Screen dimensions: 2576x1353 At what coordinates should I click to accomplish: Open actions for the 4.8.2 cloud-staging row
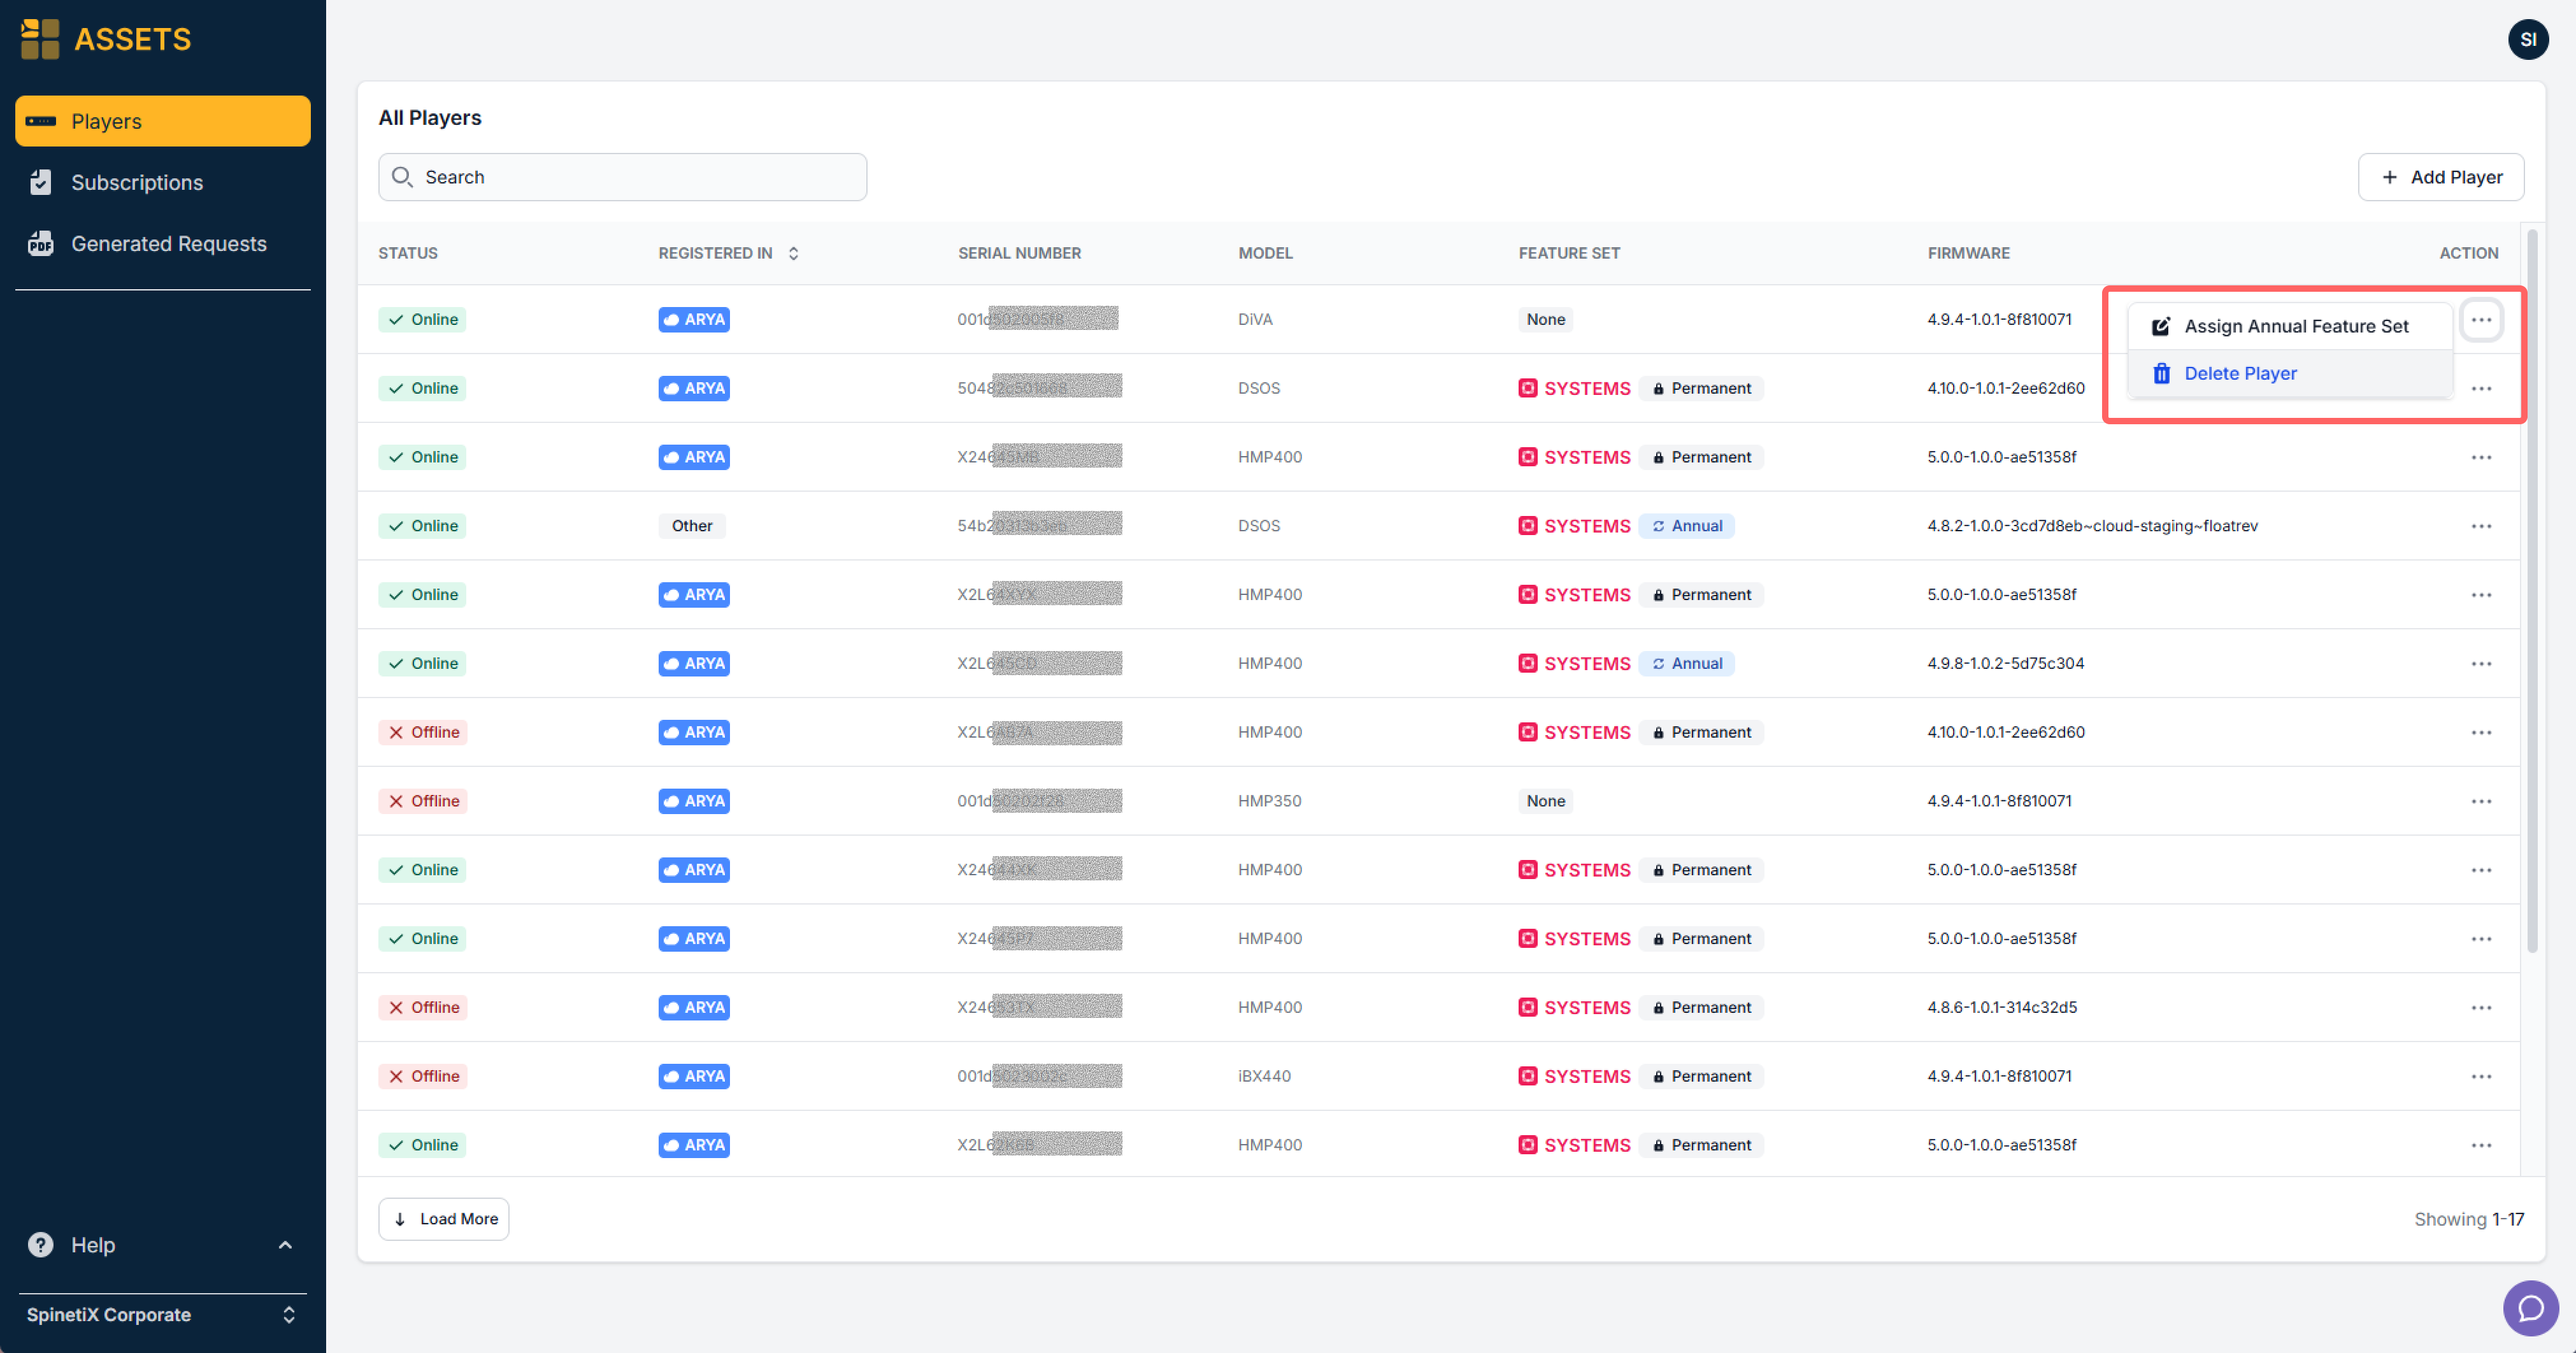click(x=2481, y=526)
